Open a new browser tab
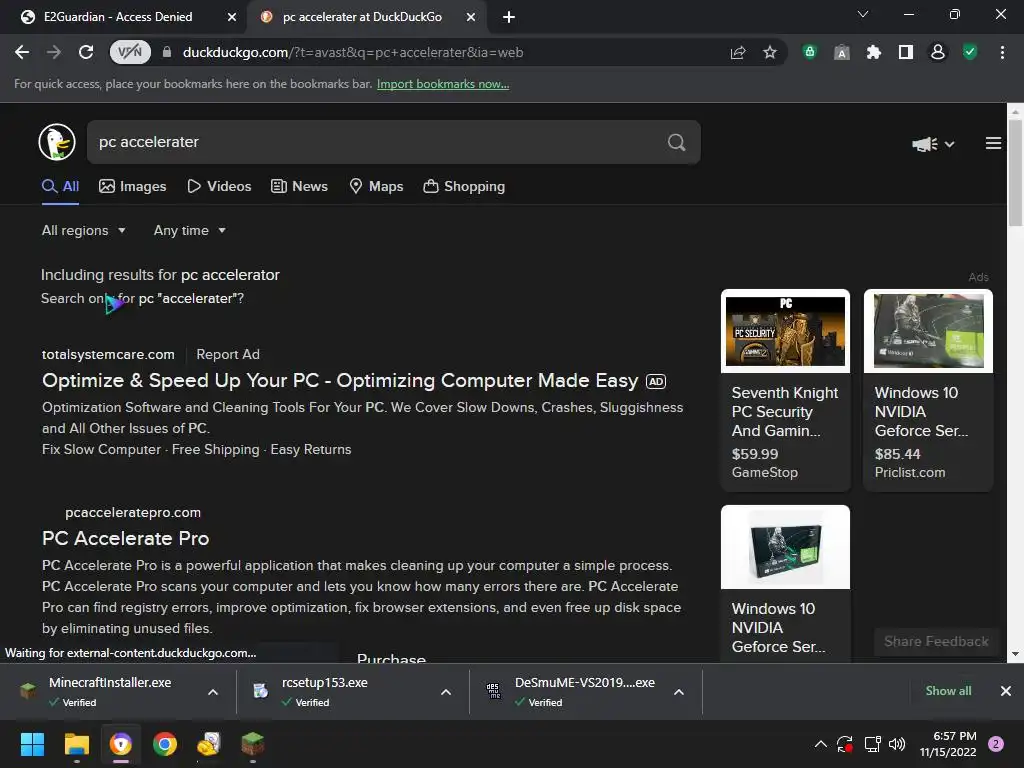This screenshot has height=768, width=1024. coord(509,17)
